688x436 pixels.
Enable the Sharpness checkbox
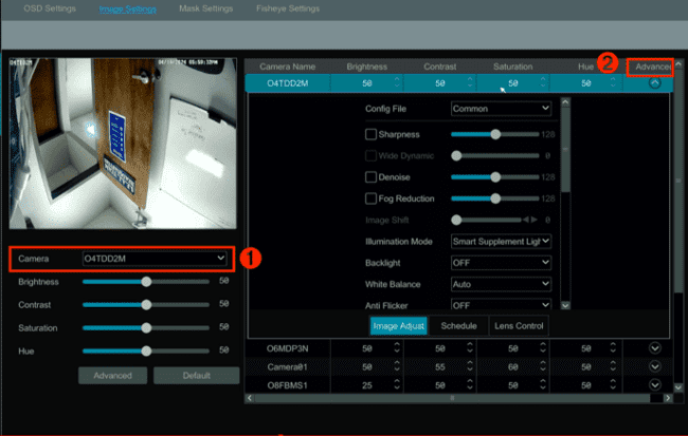(371, 133)
